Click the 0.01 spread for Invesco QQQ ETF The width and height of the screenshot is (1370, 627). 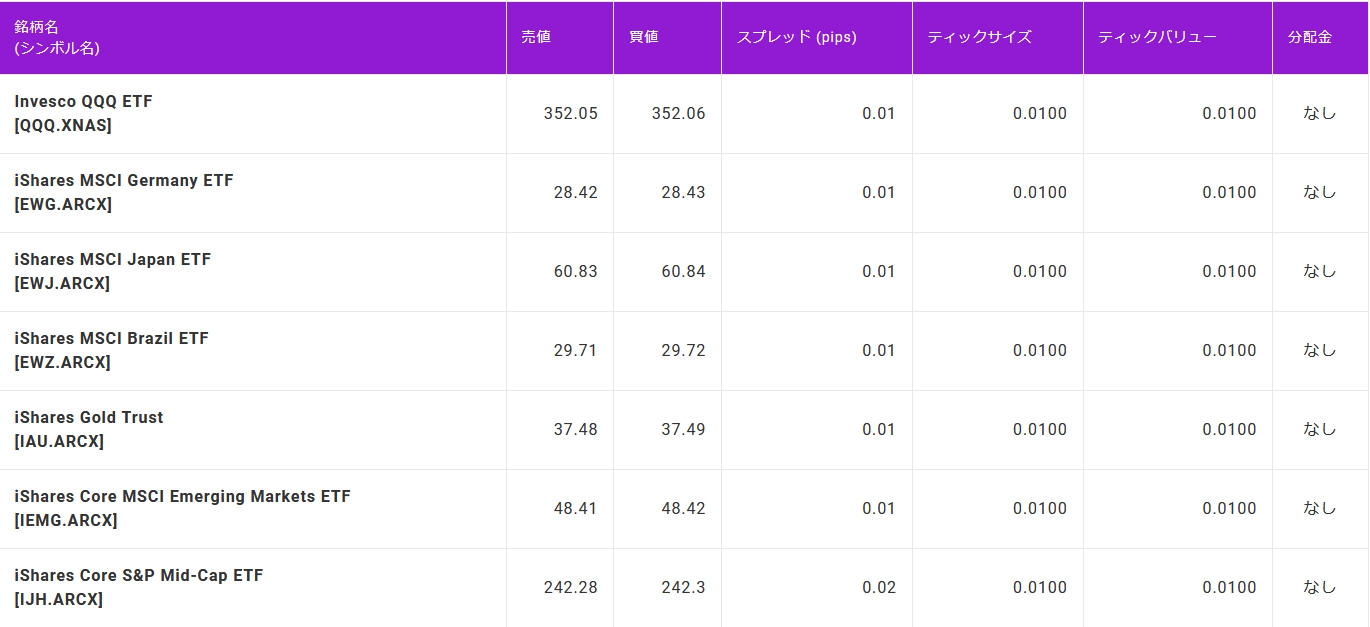[879, 113]
